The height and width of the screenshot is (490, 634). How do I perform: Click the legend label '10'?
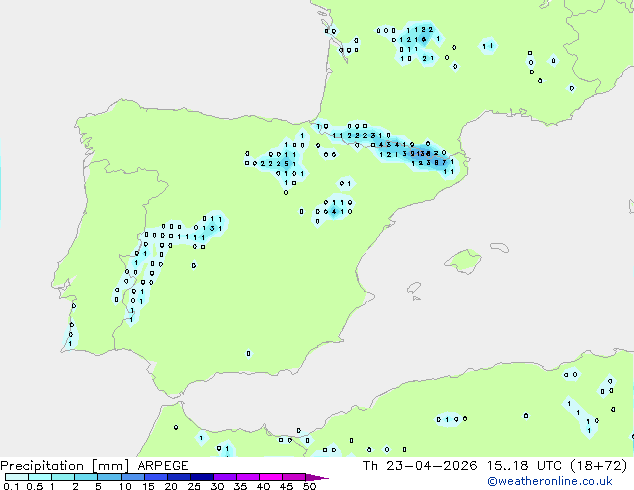click(125, 486)
